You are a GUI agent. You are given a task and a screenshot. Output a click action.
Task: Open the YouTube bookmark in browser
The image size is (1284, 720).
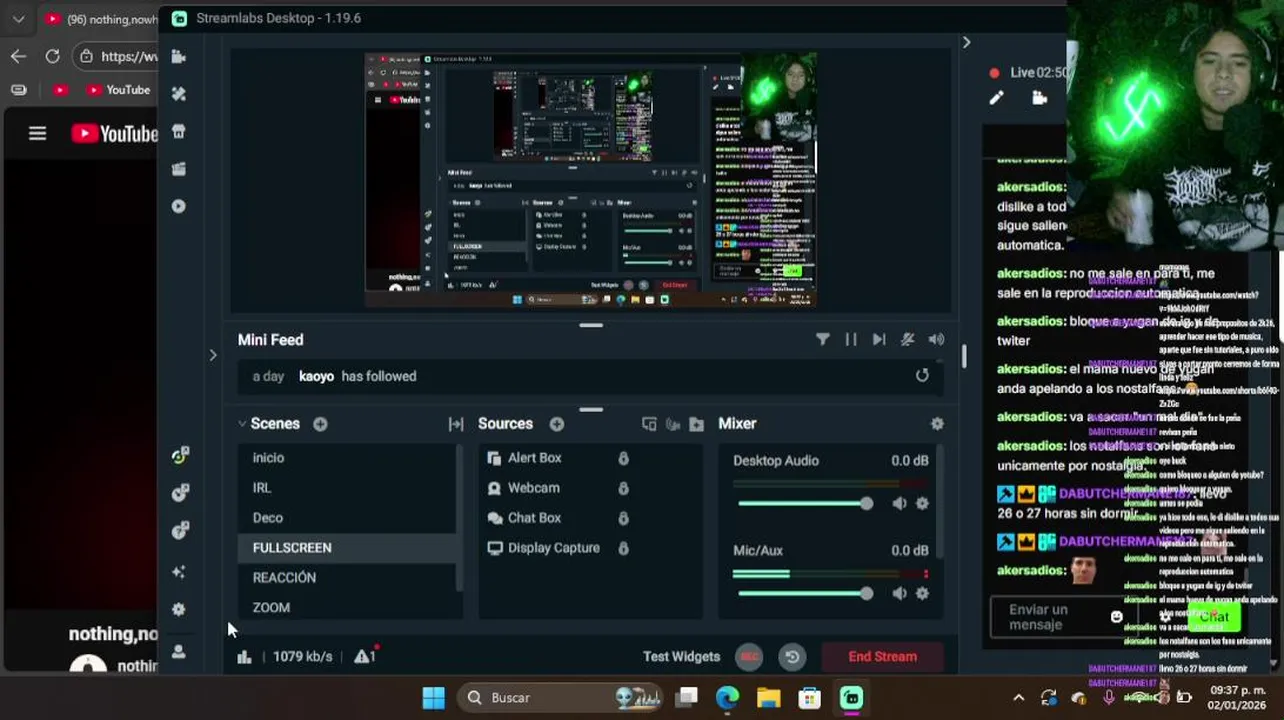117,90
